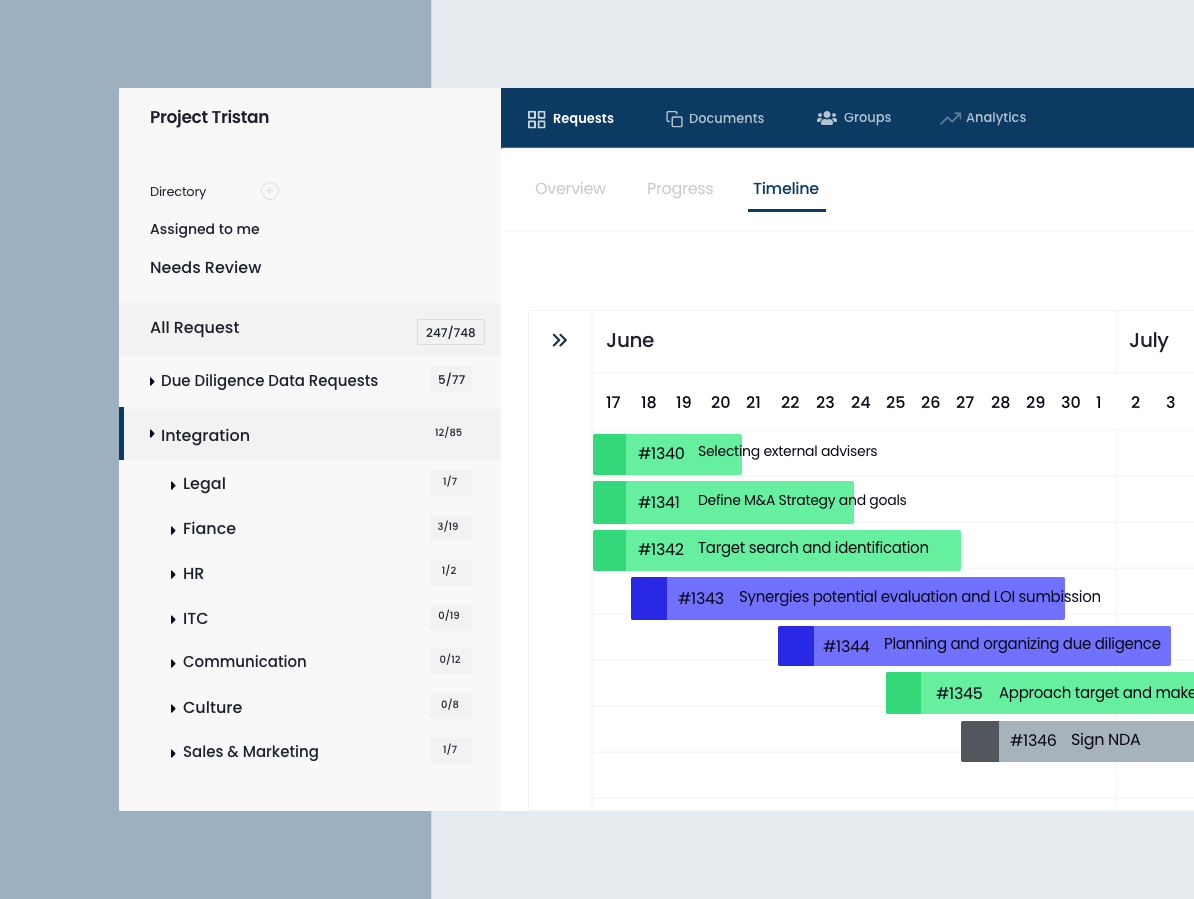Screen dimensions: 1194x899
Task: Click the Analytics trend arrow icon
Action: (x=949, y=119)
